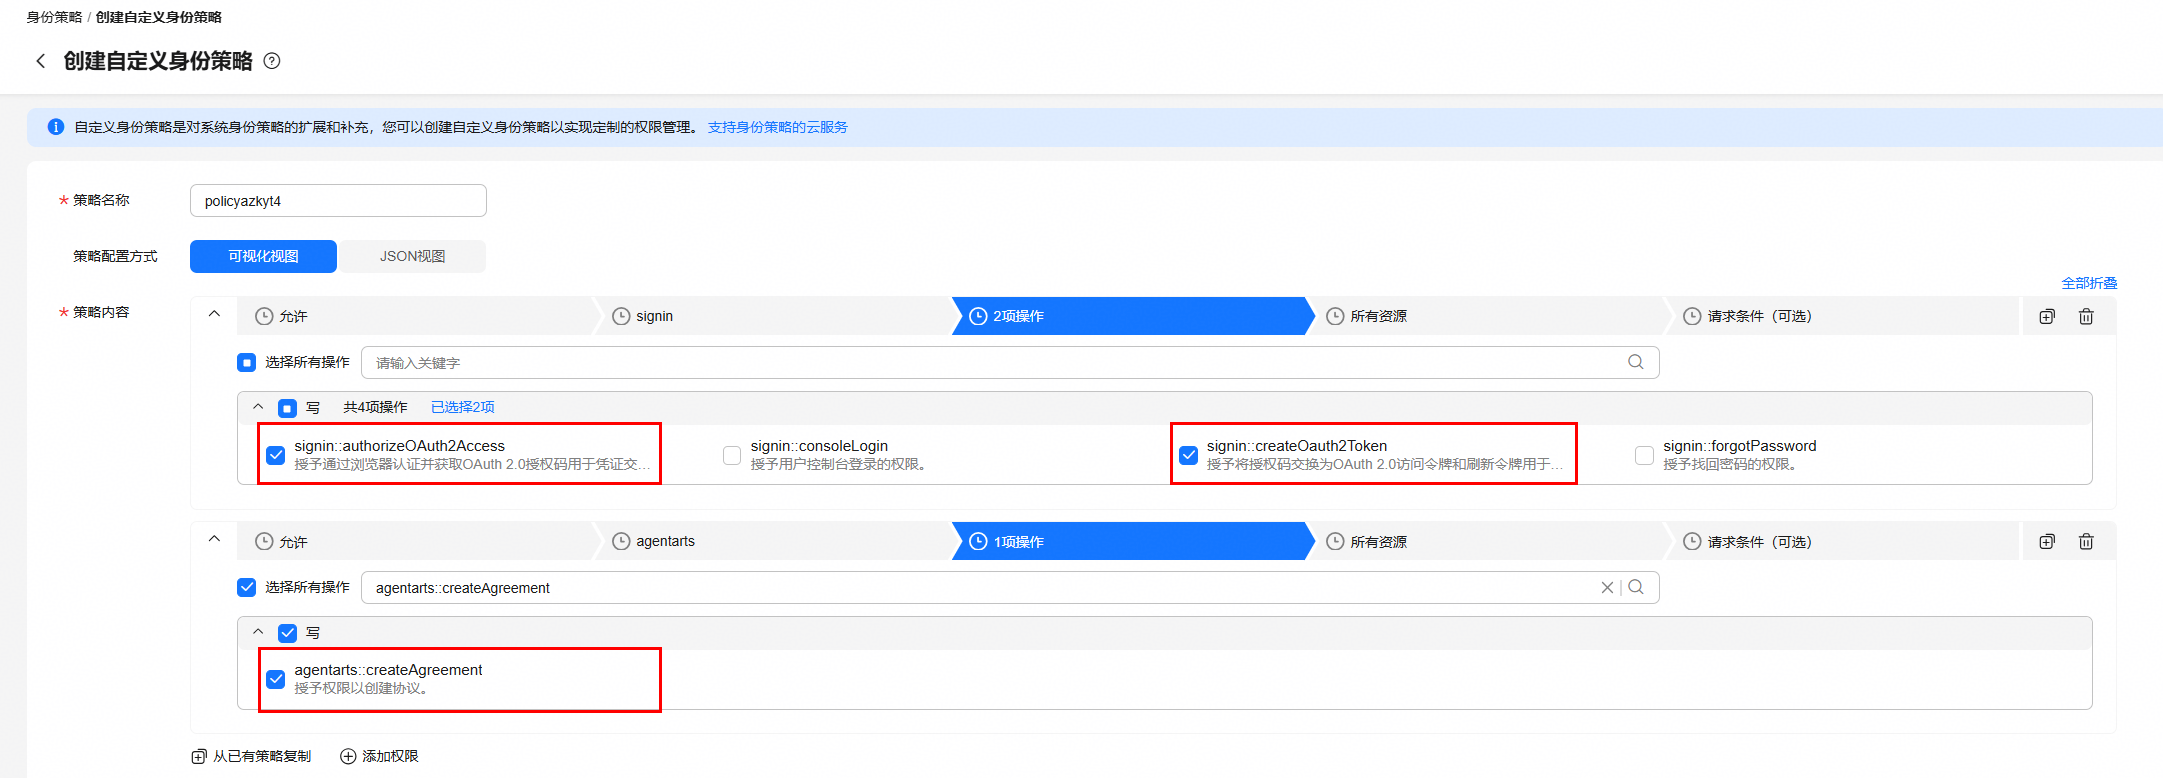Screen dimensions: 2163x778
Task: Go back using the left arrow
Action: pos(41,61)
